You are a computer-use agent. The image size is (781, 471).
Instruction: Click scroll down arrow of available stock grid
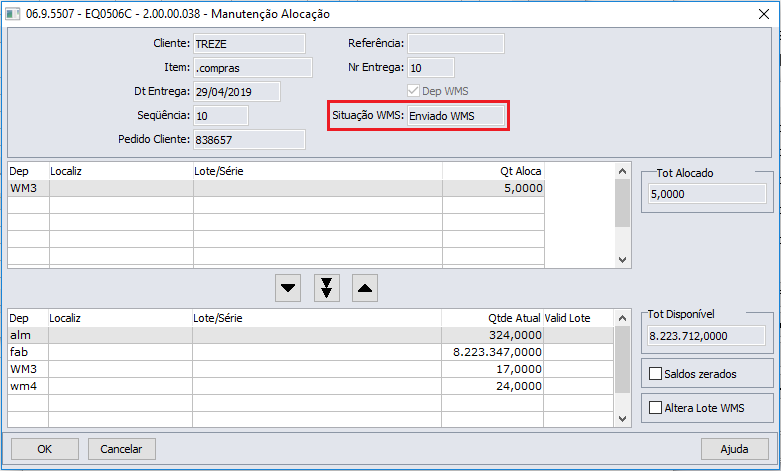[x=622, y=419]
